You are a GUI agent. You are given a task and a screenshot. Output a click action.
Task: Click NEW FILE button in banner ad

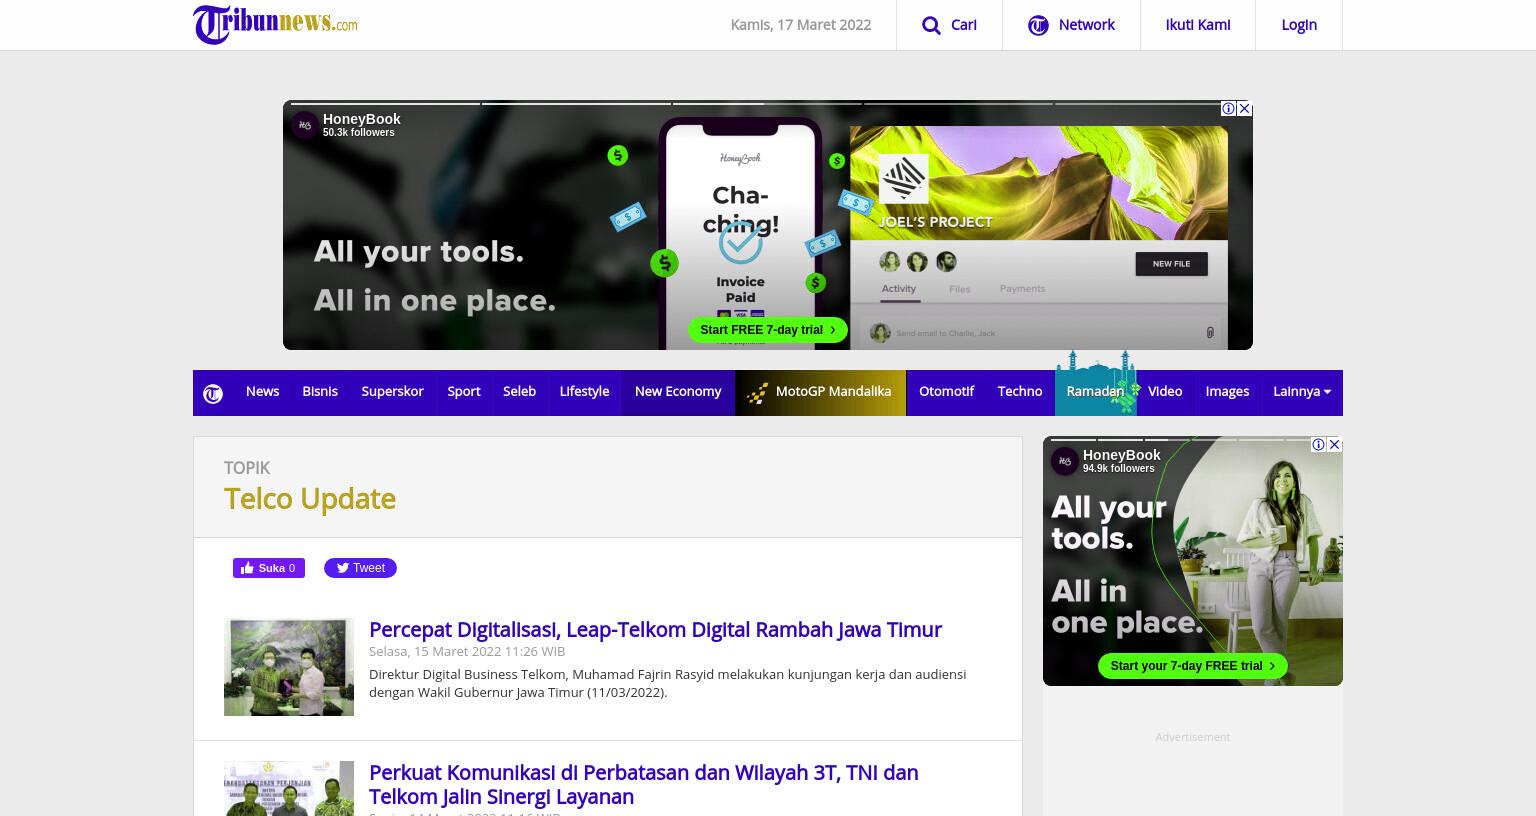point(1171,264)
